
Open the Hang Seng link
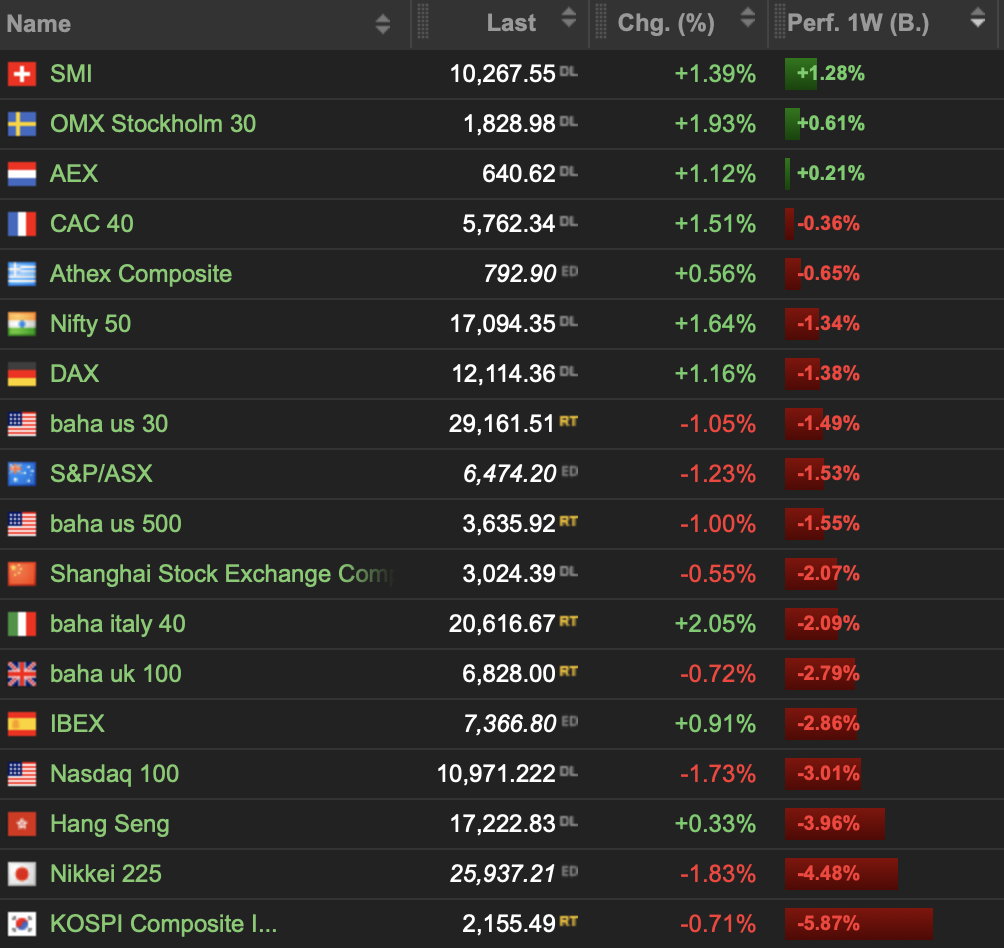pyautogui.click(x=109, y=824)
